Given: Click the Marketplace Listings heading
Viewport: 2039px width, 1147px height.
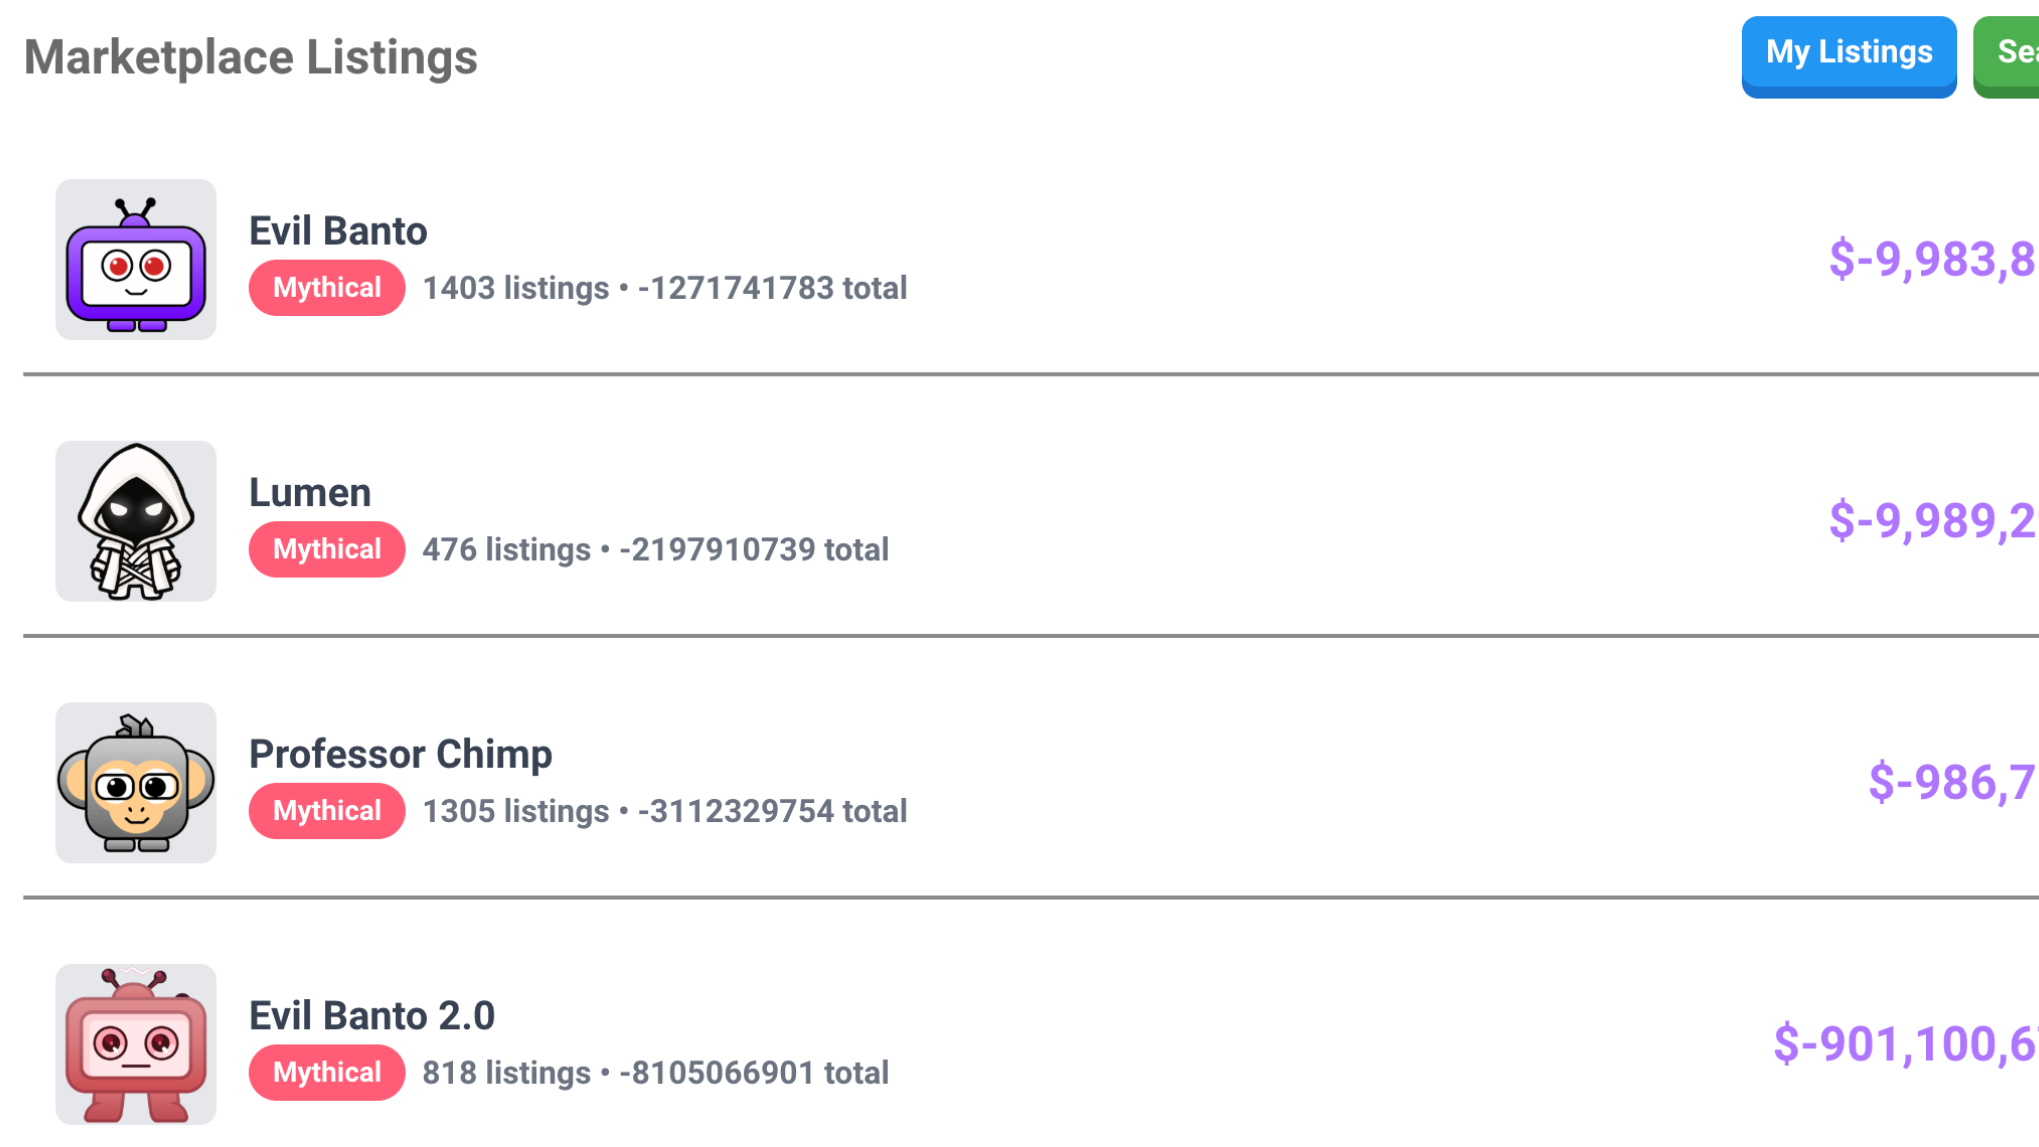Looking at the screenshot, I should [x=251, y=57].
